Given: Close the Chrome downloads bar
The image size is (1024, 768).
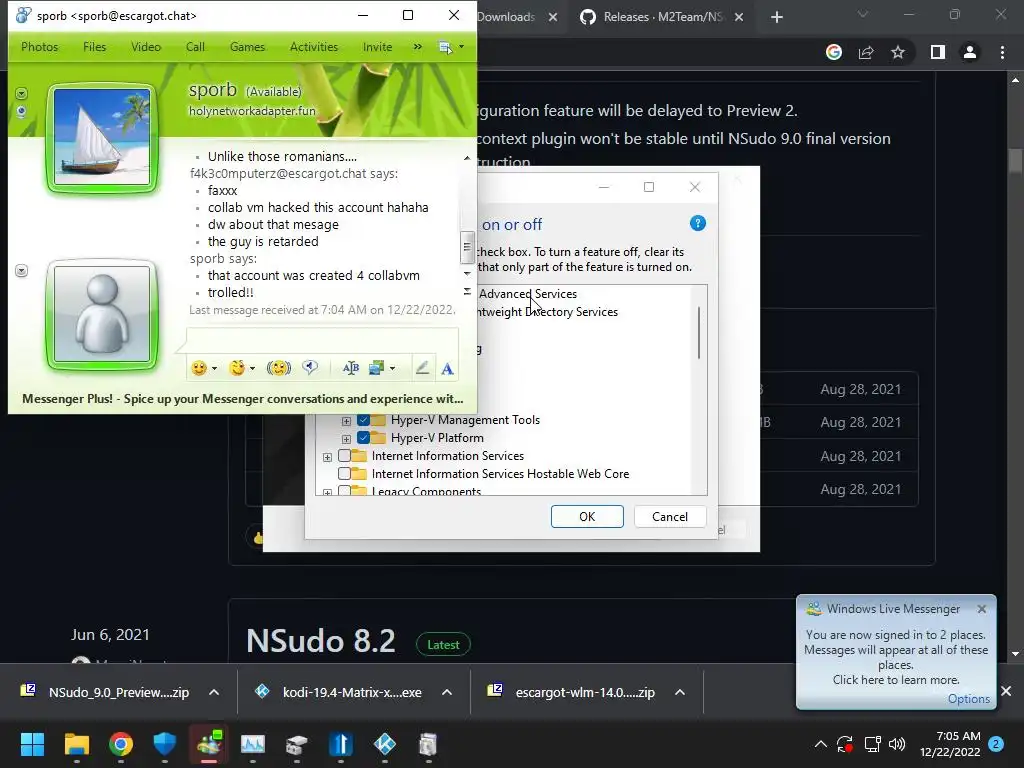Looking at the screenshot, I should pos(1006,691).
